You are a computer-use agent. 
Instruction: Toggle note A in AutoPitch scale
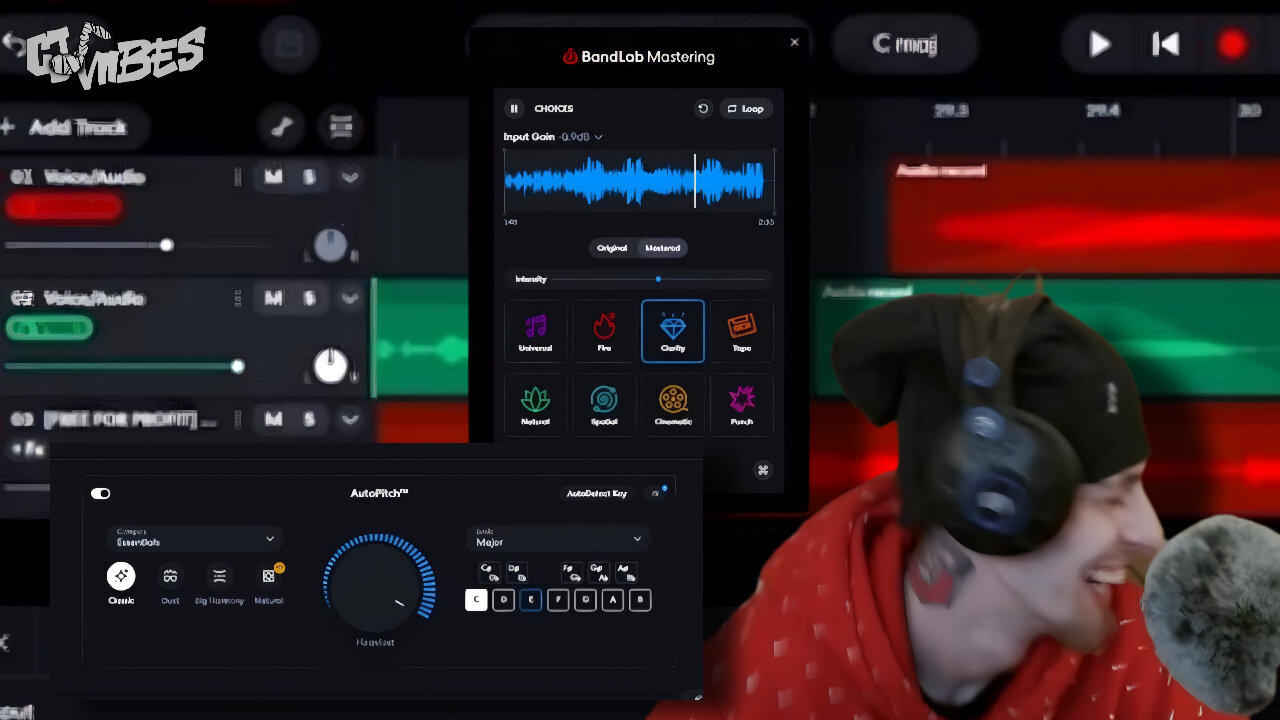tap(613, 600)
